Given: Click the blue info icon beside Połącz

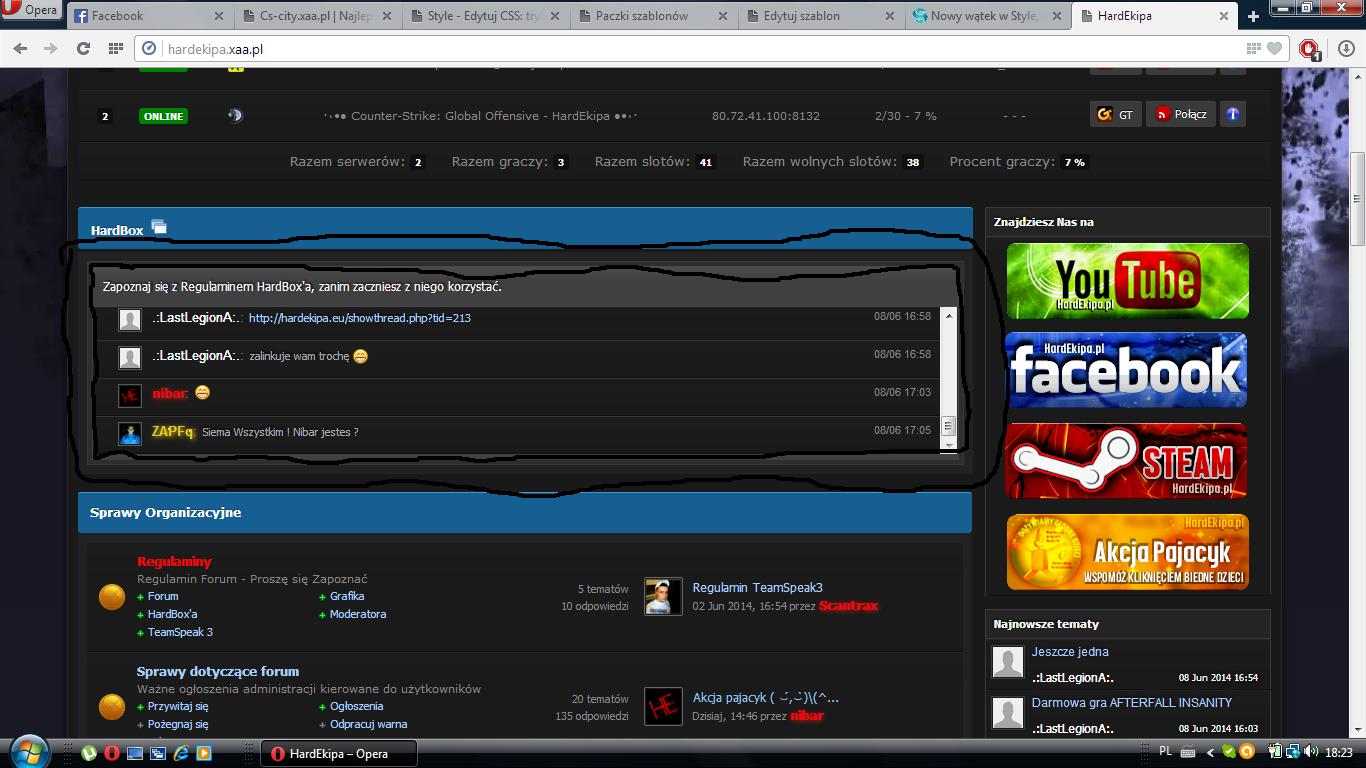Looking at the screenshot, I should point(1233,114).
